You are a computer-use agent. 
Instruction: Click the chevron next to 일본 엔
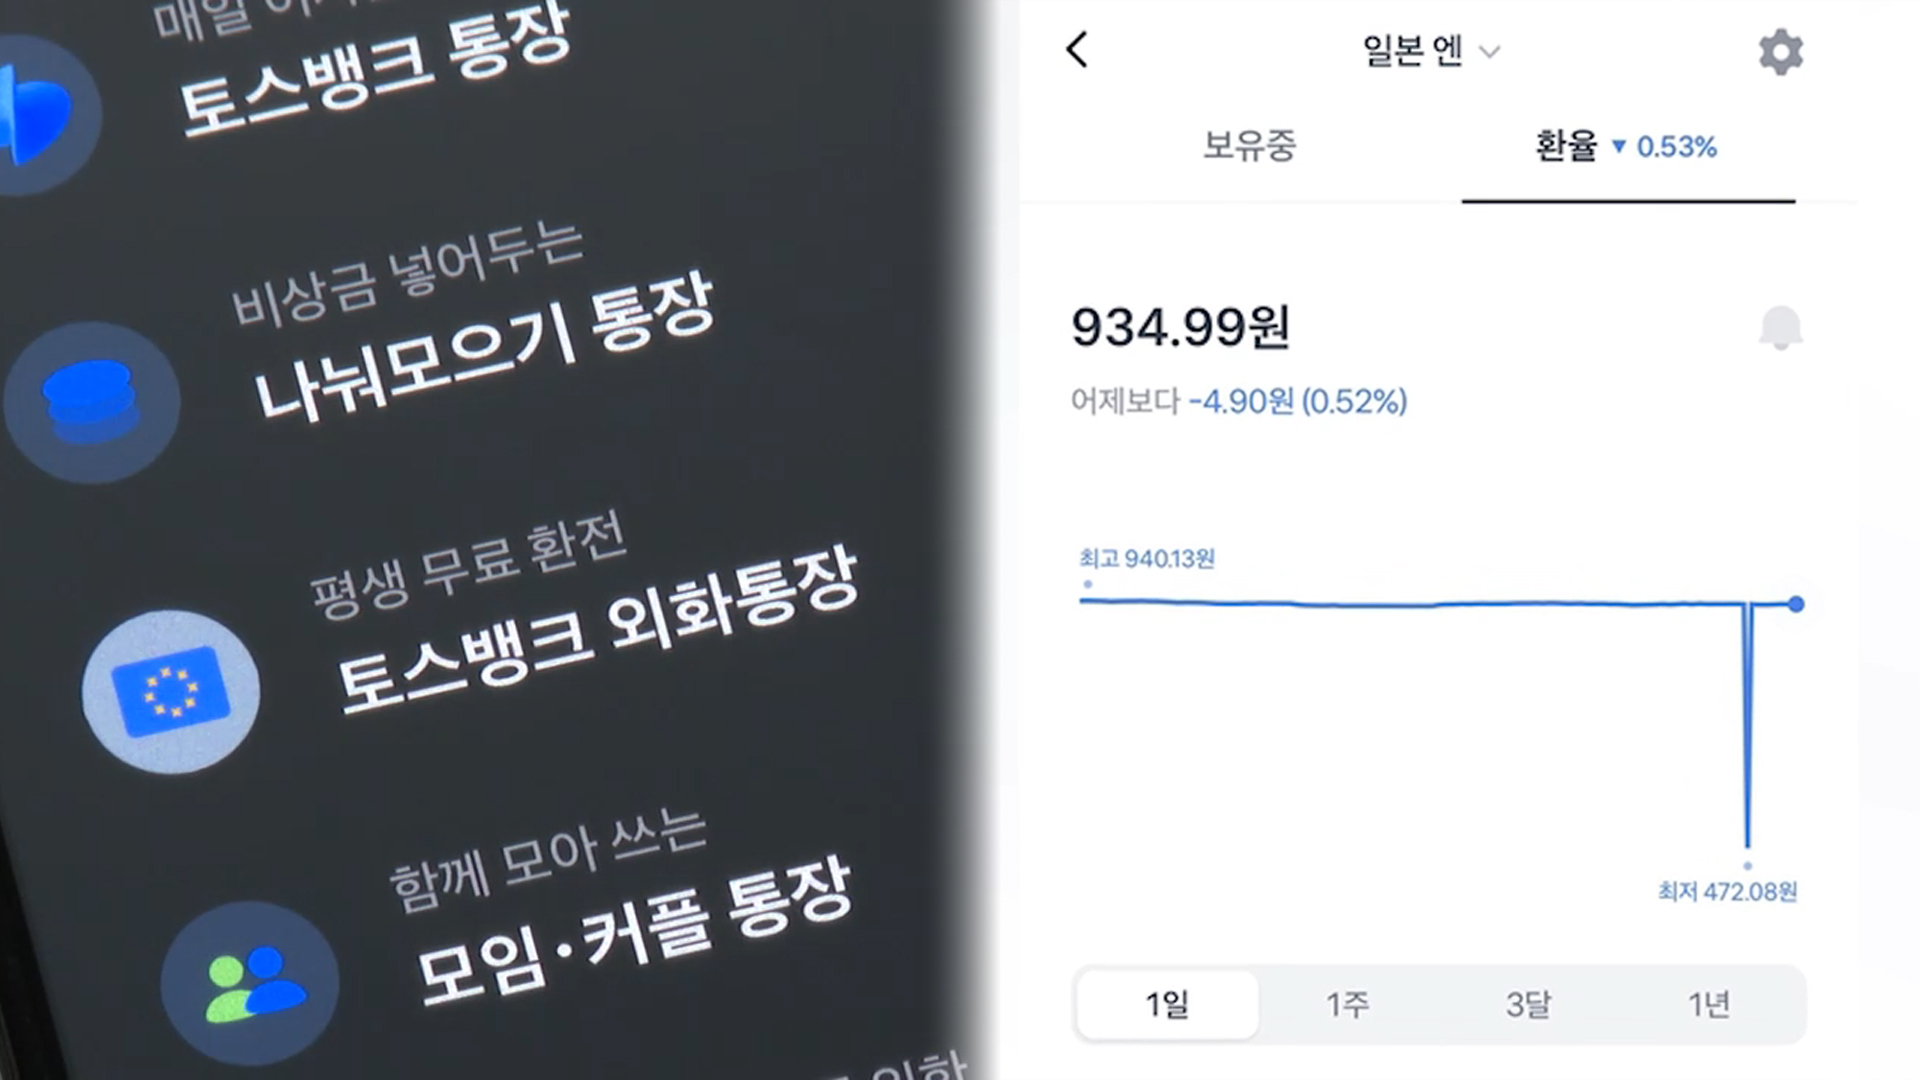(x=1490, y=52)
